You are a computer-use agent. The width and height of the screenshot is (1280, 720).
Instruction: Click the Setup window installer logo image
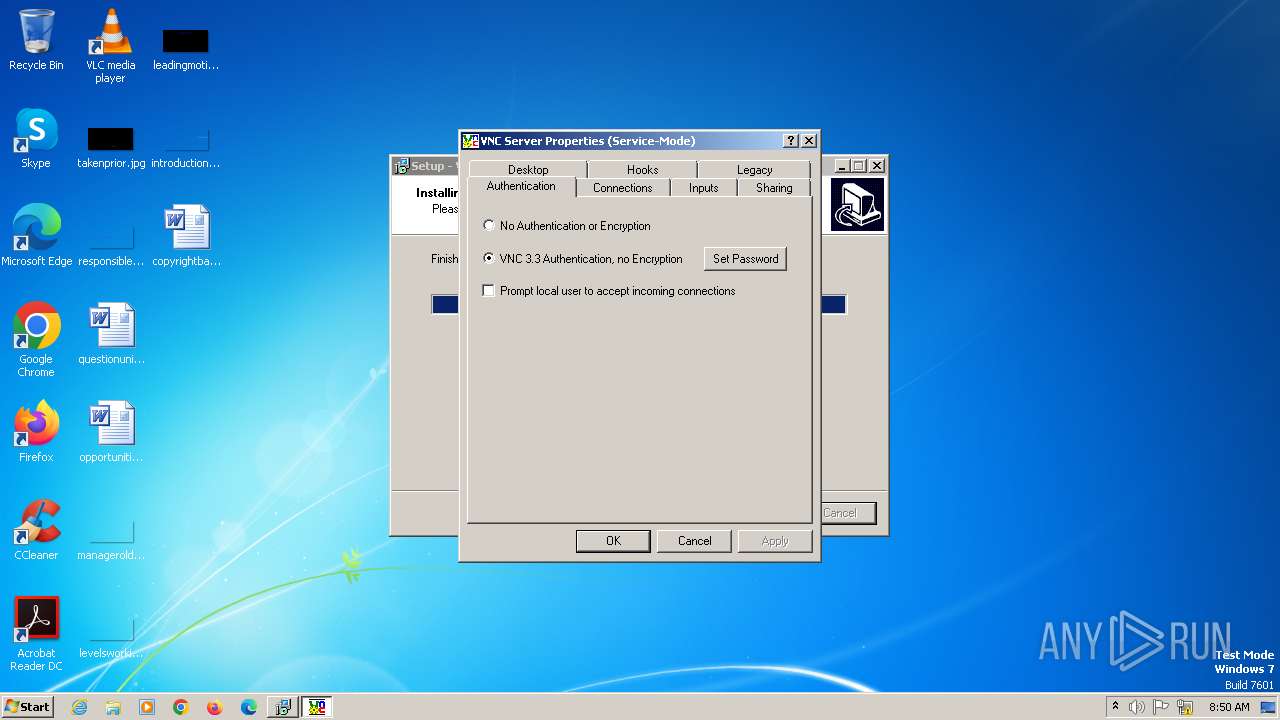(x=858, y=205)
